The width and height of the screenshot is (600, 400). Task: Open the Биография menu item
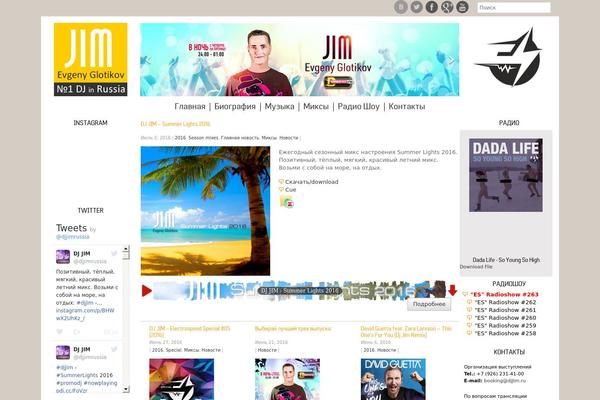point(235,106)
